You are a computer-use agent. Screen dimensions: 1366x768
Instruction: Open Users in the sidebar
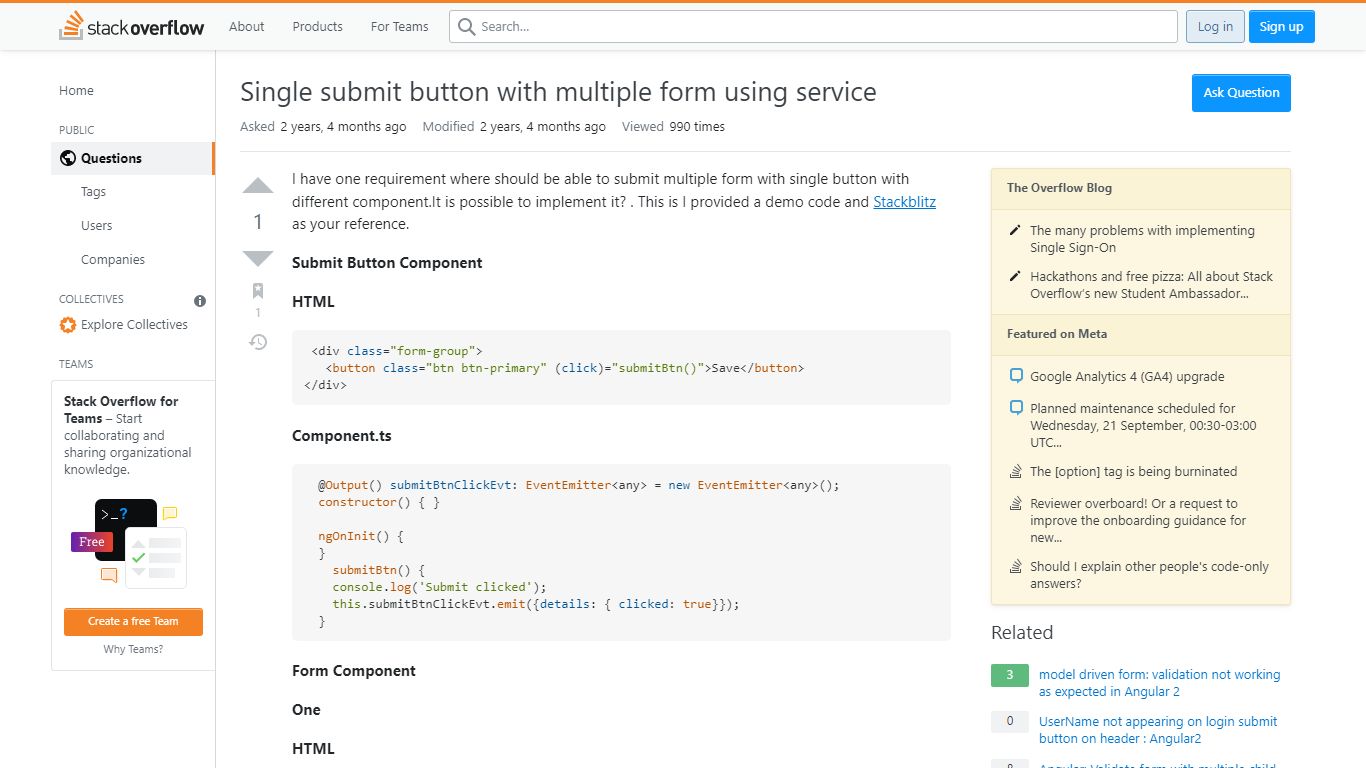point(97,226)
